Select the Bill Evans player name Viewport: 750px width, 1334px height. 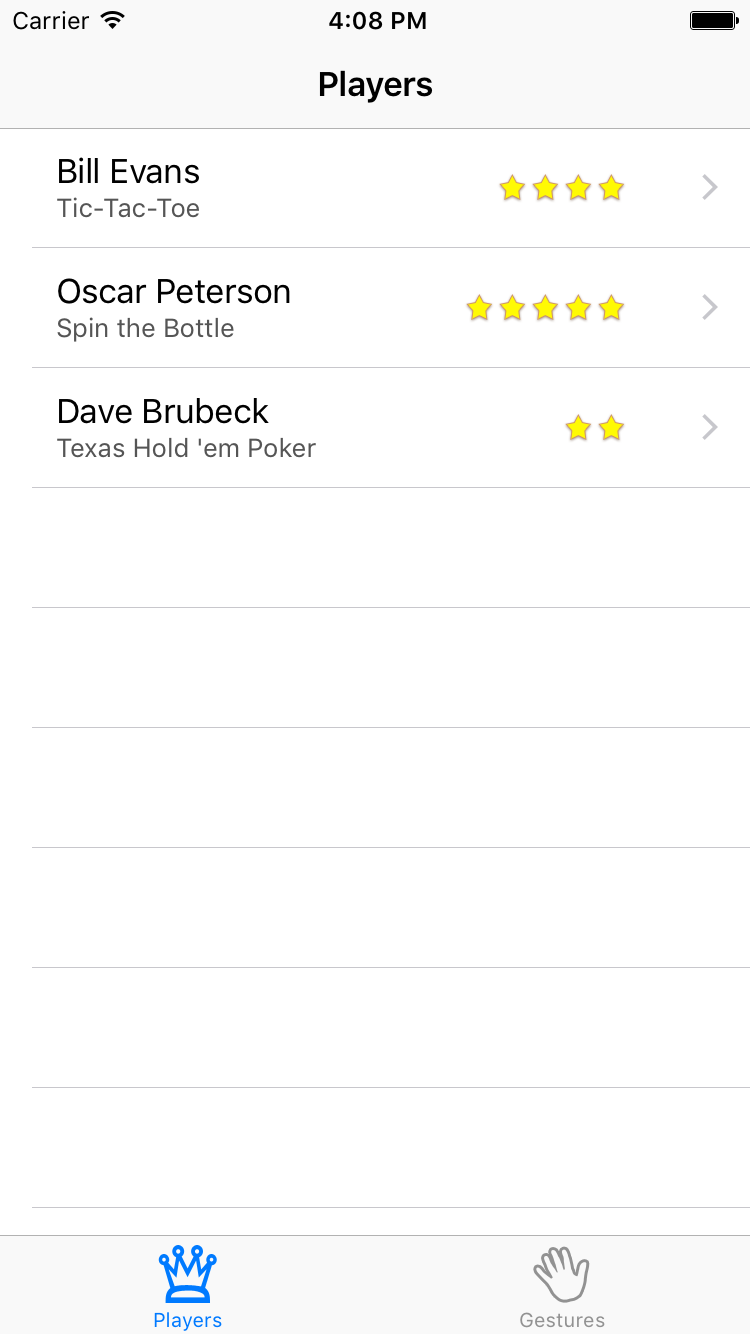click(x=128, y=172)
